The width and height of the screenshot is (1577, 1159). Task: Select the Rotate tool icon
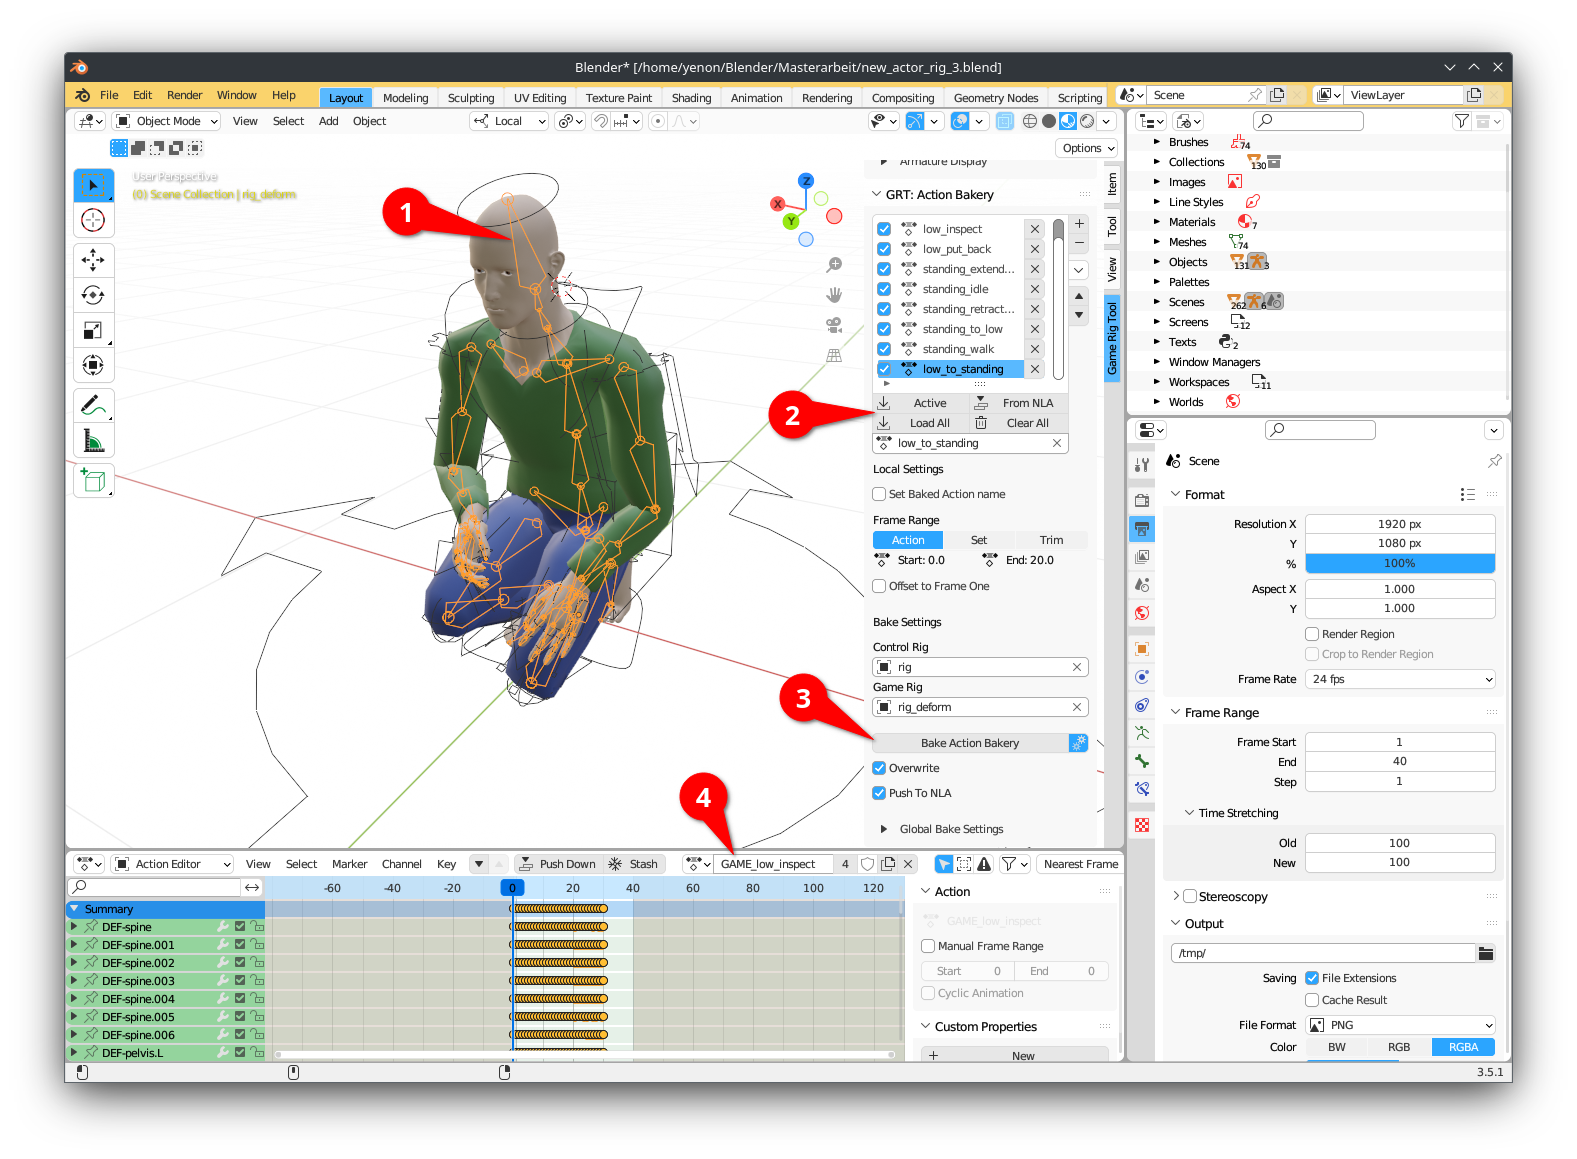(x=93, y=295)
